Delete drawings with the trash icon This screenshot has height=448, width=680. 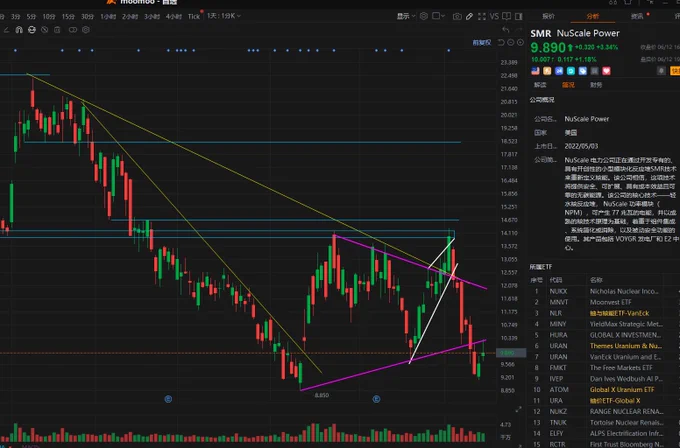(x=57, y=30)
